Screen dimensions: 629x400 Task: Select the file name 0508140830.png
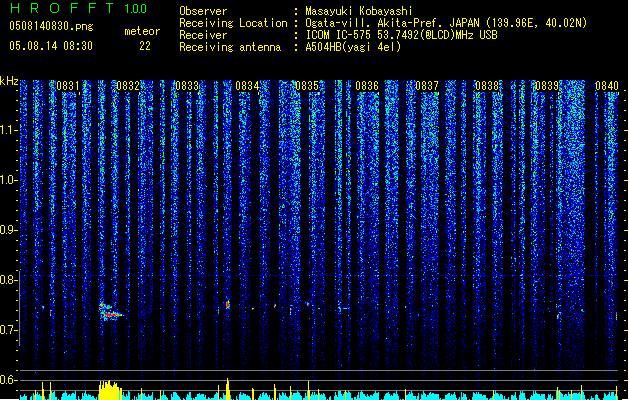pos(51,26)
